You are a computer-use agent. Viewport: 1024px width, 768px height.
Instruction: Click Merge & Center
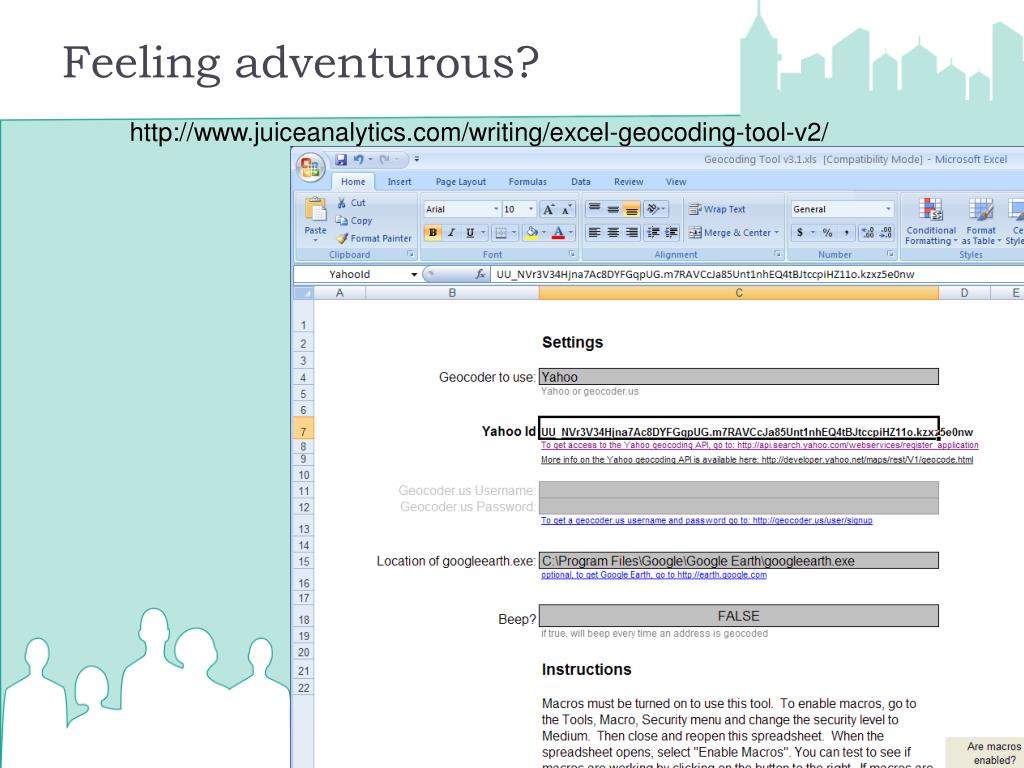731,232
